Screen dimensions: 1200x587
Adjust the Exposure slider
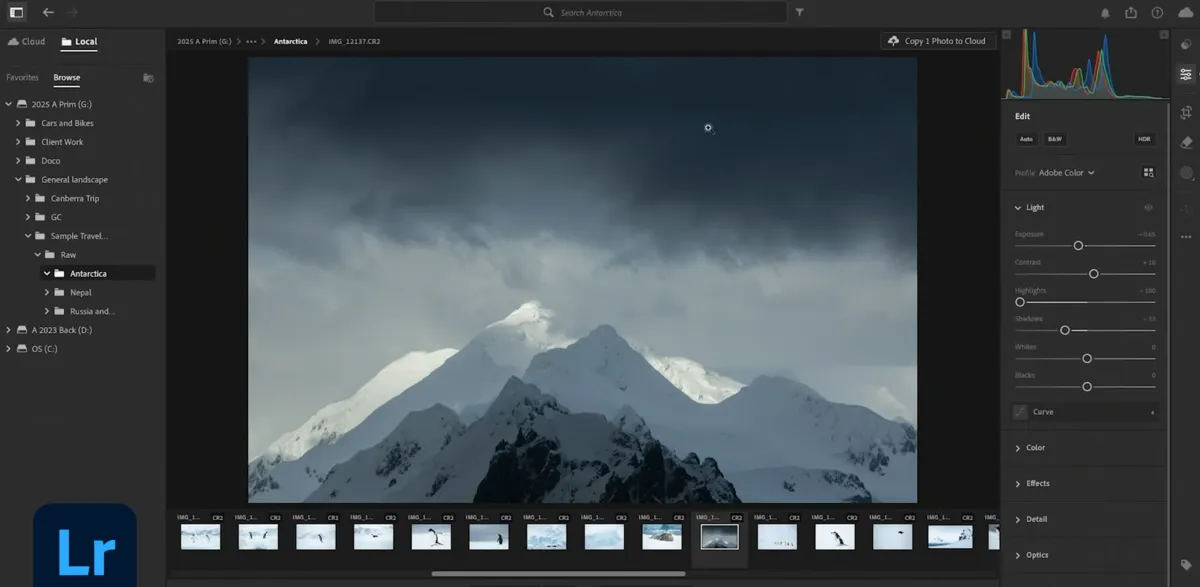[x=1078, y=245]
